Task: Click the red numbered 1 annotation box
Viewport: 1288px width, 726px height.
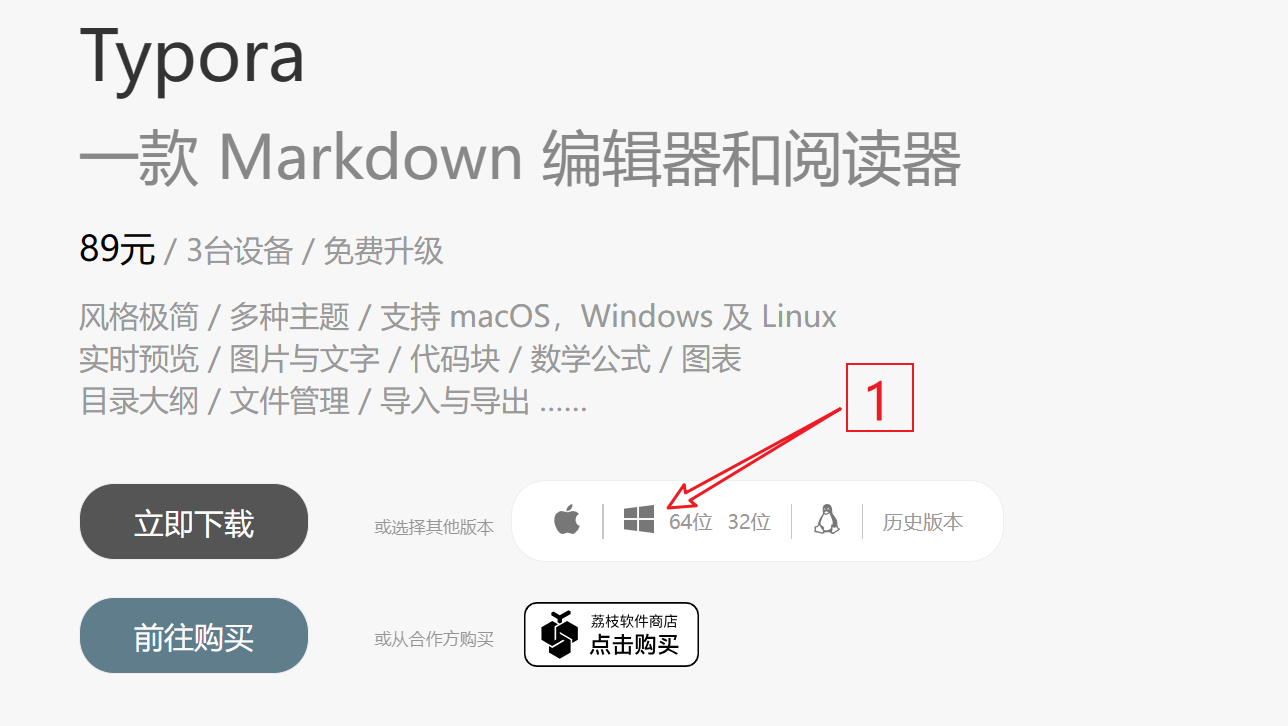Action: point(880,398)
